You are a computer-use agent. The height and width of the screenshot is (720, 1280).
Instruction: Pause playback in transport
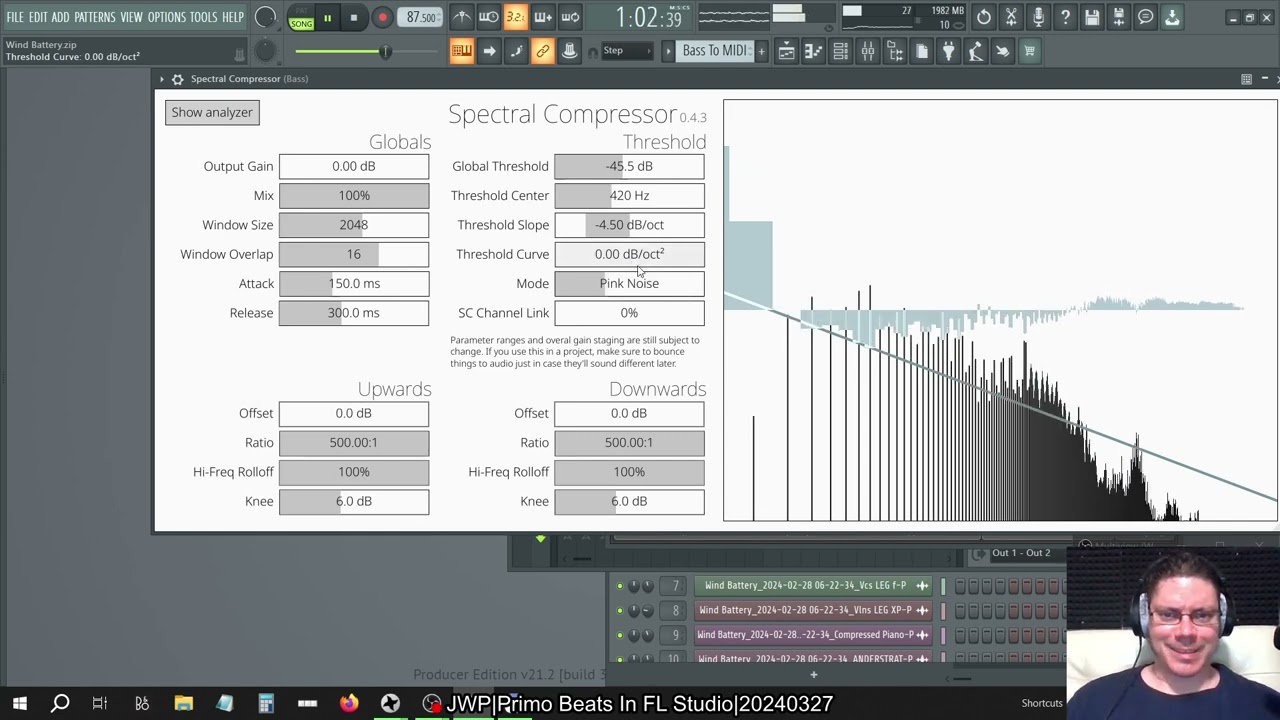coord(327,18)
